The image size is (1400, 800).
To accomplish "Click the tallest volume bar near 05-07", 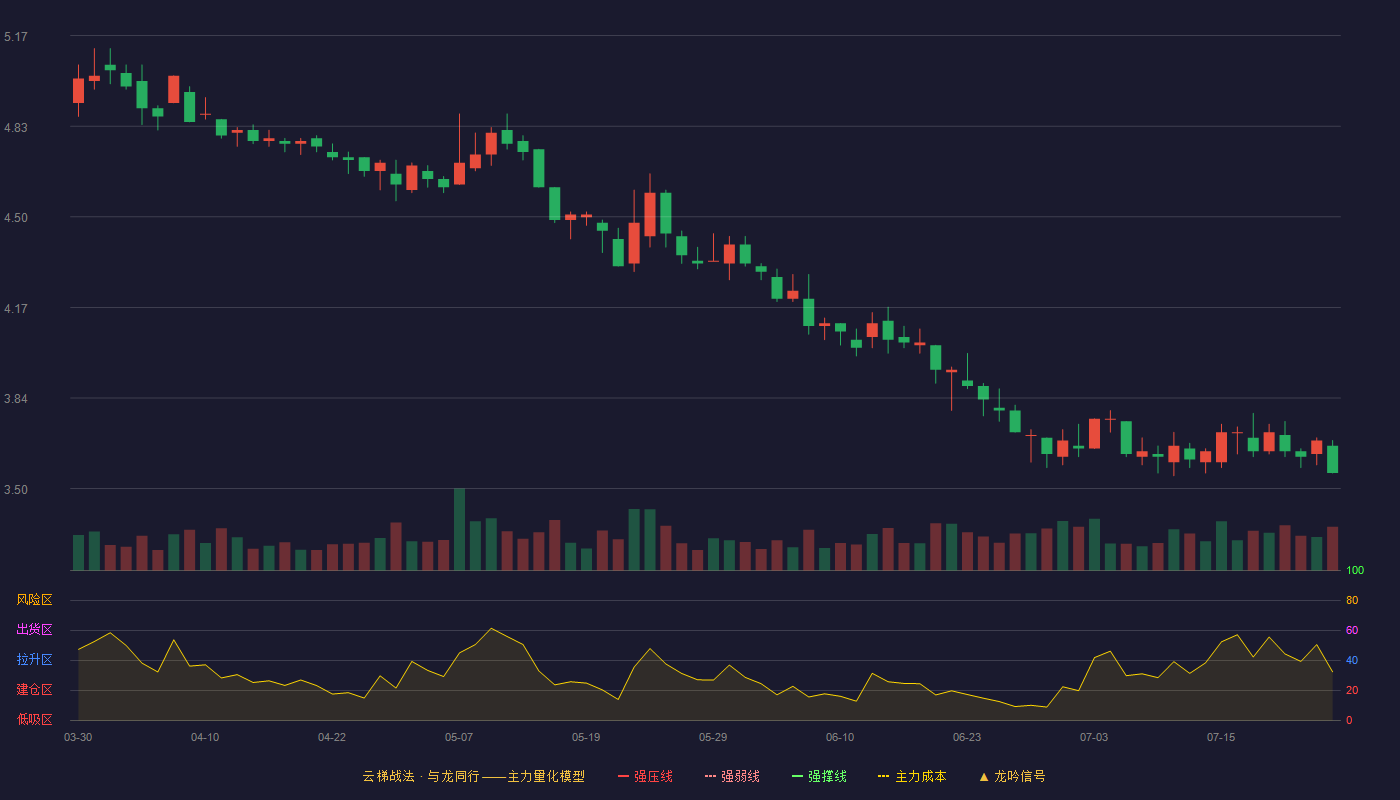I will [x=459, y=529].
